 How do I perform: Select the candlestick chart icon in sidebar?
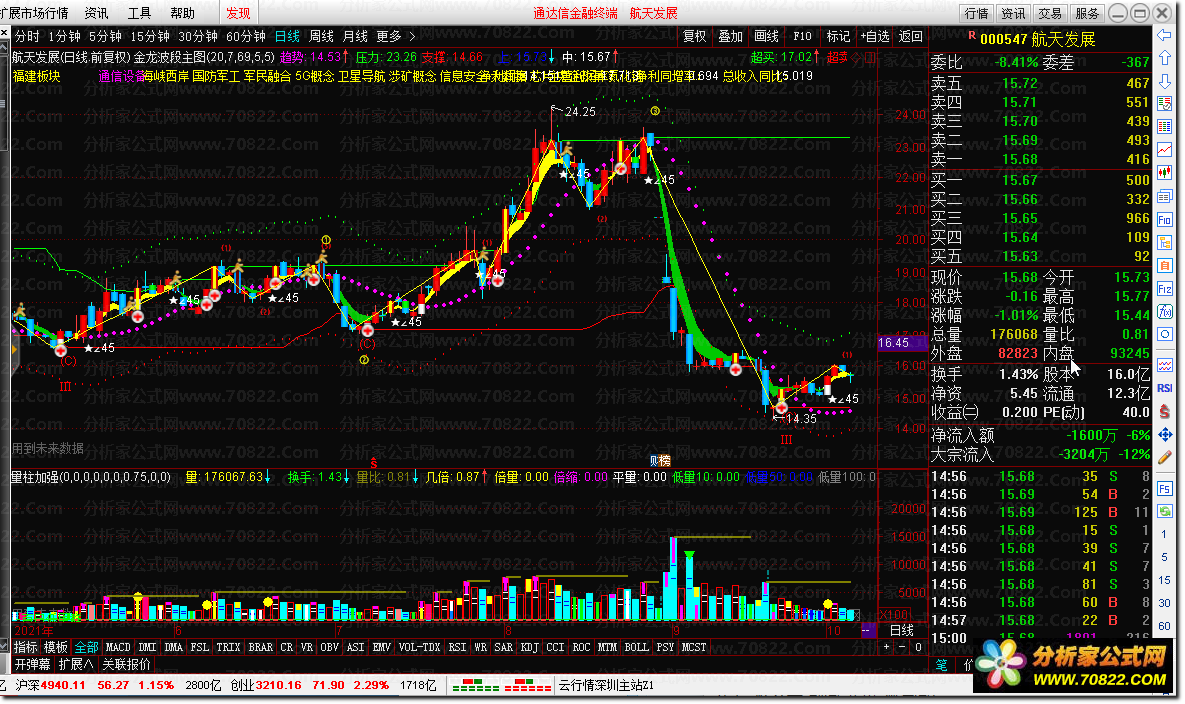click(x=1165, y=174)
